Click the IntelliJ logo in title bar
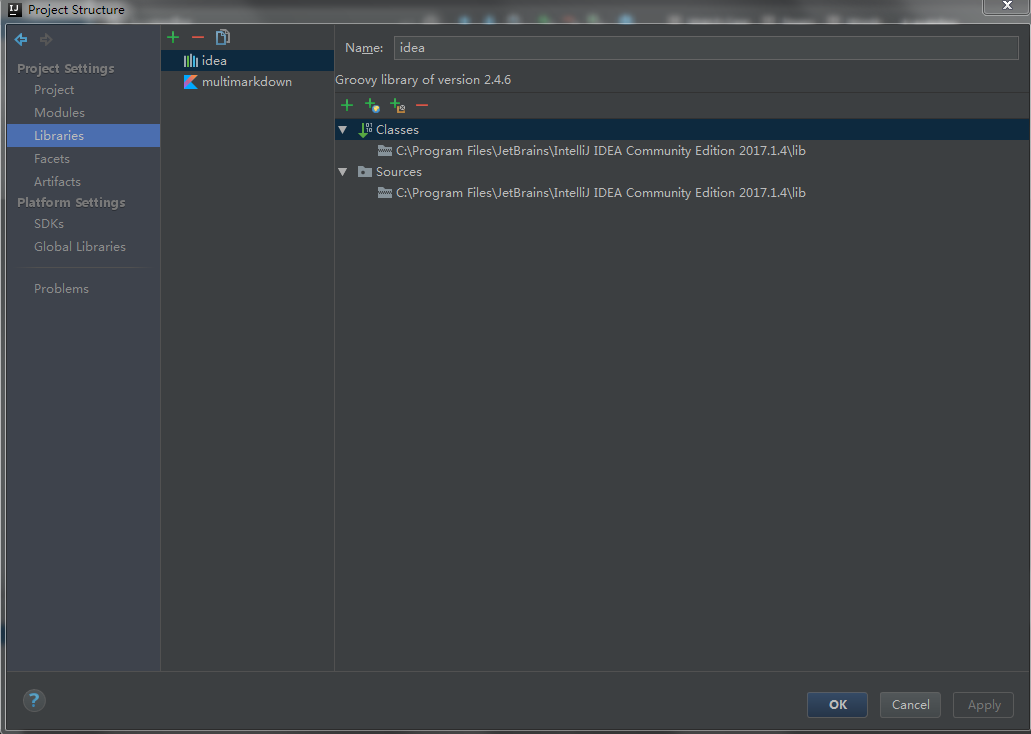1031x734 pixels. (x=15, y=9)
